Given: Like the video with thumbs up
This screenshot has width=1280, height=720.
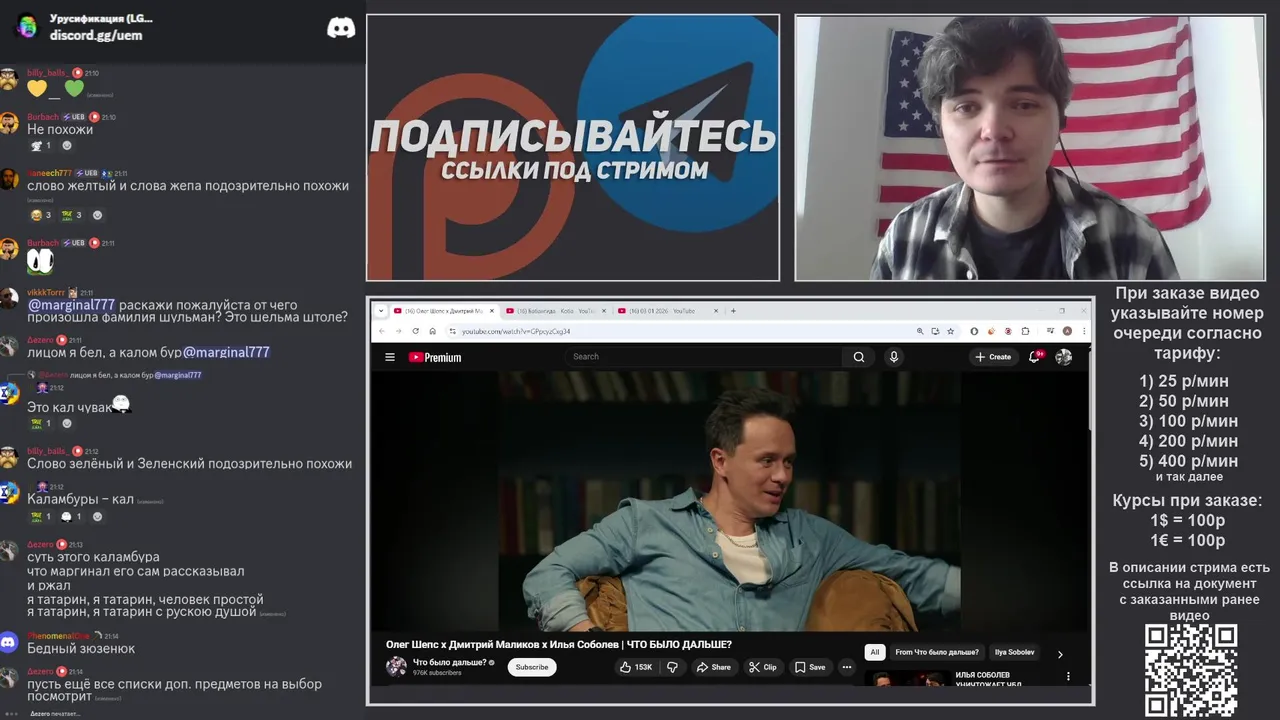Looking at the screenshot, I should pyautogui.click(x=635, y=667).
